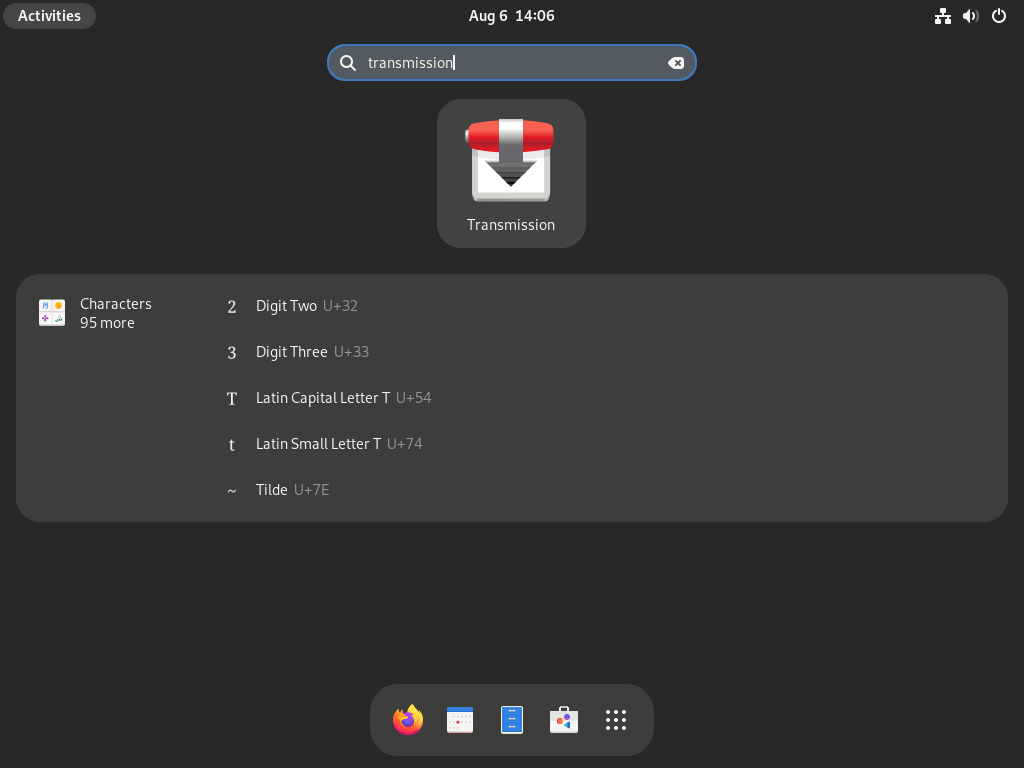
Task: Clear the search field text
Action: tap(677, 62)
